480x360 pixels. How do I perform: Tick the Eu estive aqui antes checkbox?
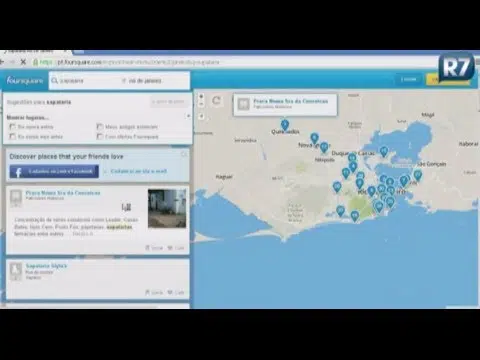[13, 136]
